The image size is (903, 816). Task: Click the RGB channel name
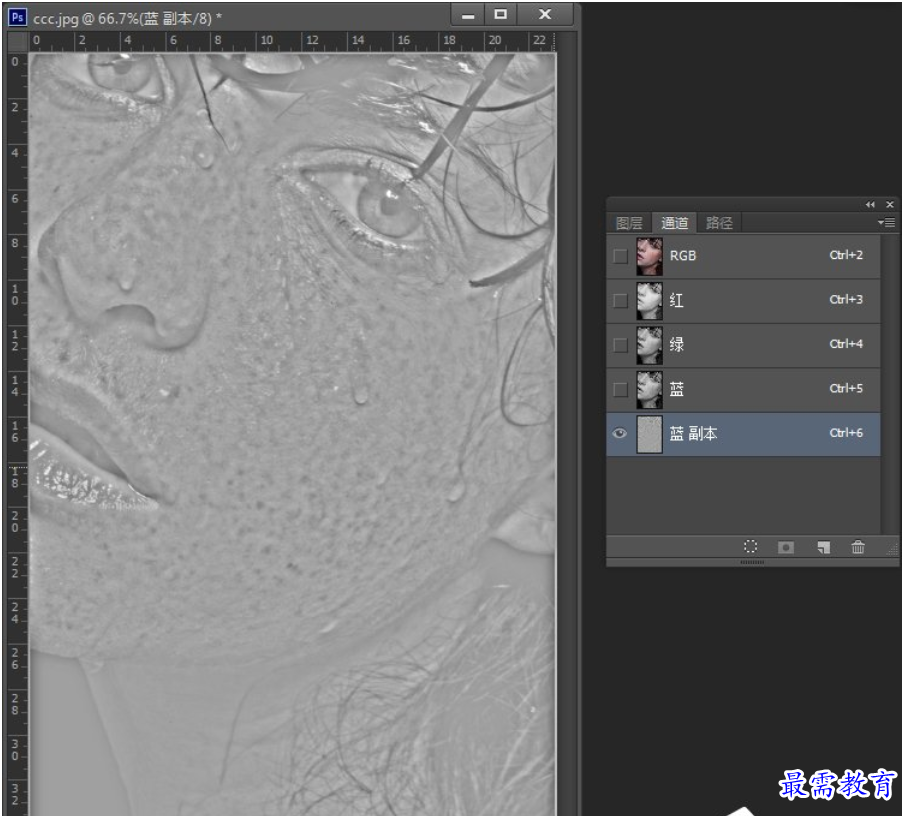683,256
